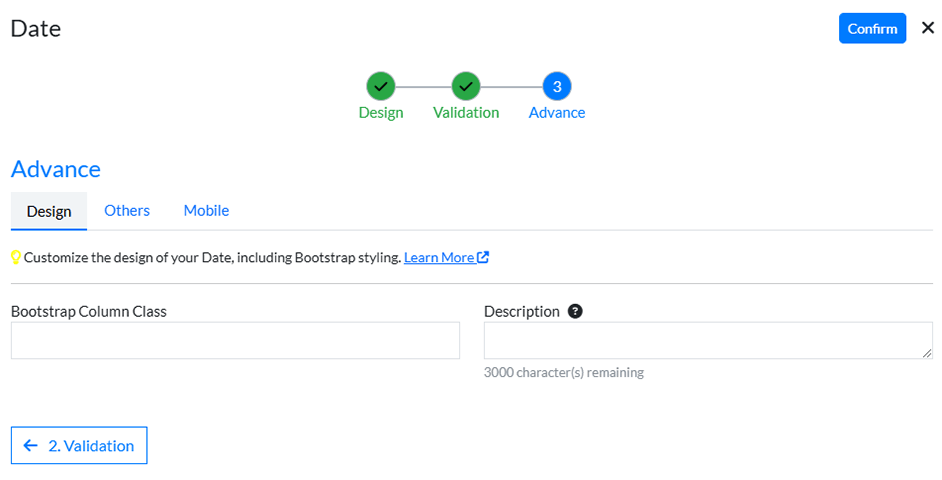Click the Design step checkmark circle

coord(381,86)
